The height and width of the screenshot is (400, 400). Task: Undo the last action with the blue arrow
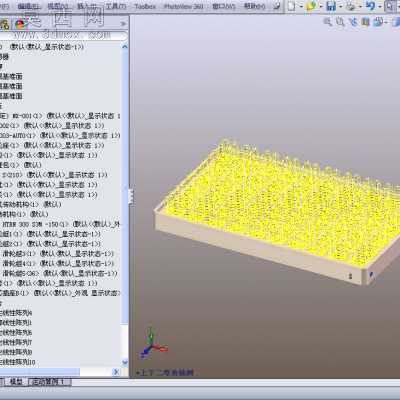pos(370,6)
